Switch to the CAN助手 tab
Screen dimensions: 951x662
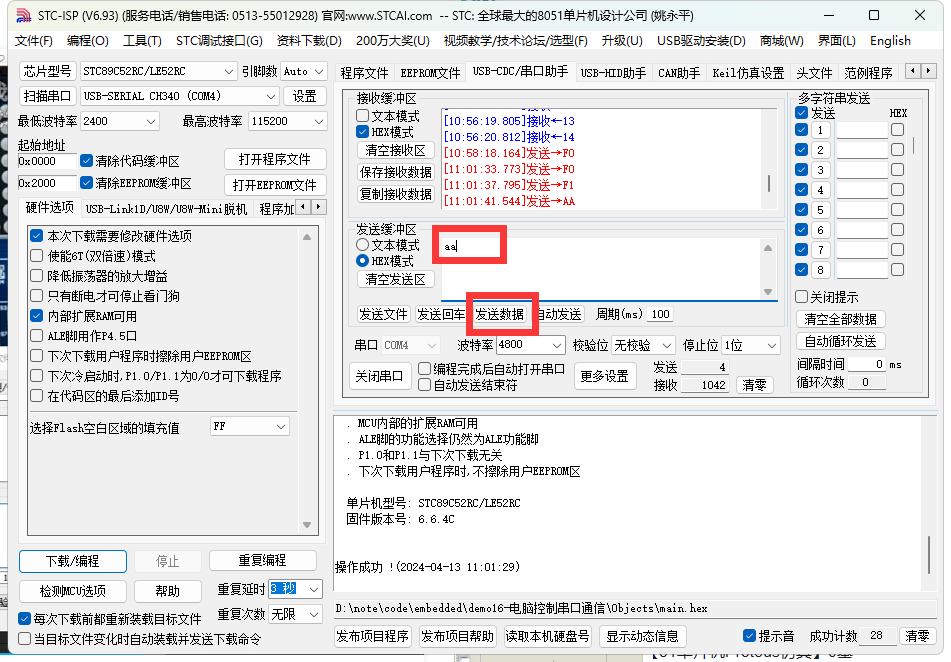[679, 73]
